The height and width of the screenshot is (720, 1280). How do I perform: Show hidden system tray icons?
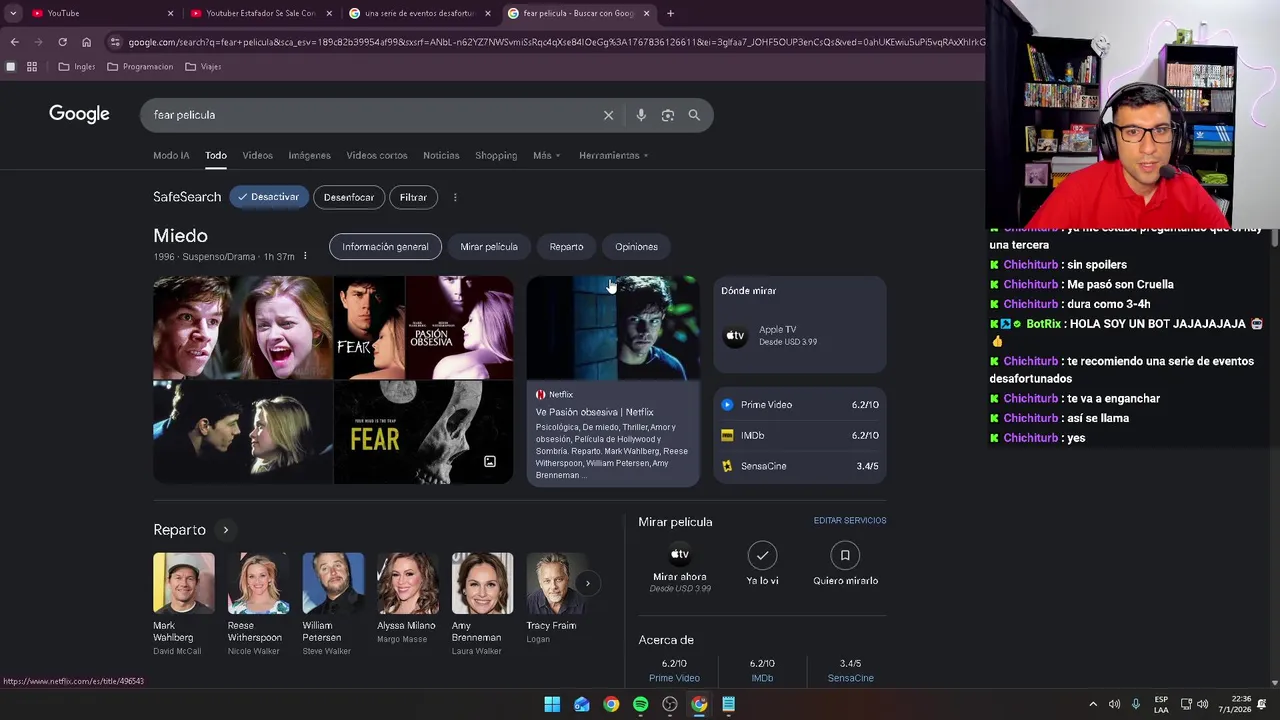tap(1093, 704)
